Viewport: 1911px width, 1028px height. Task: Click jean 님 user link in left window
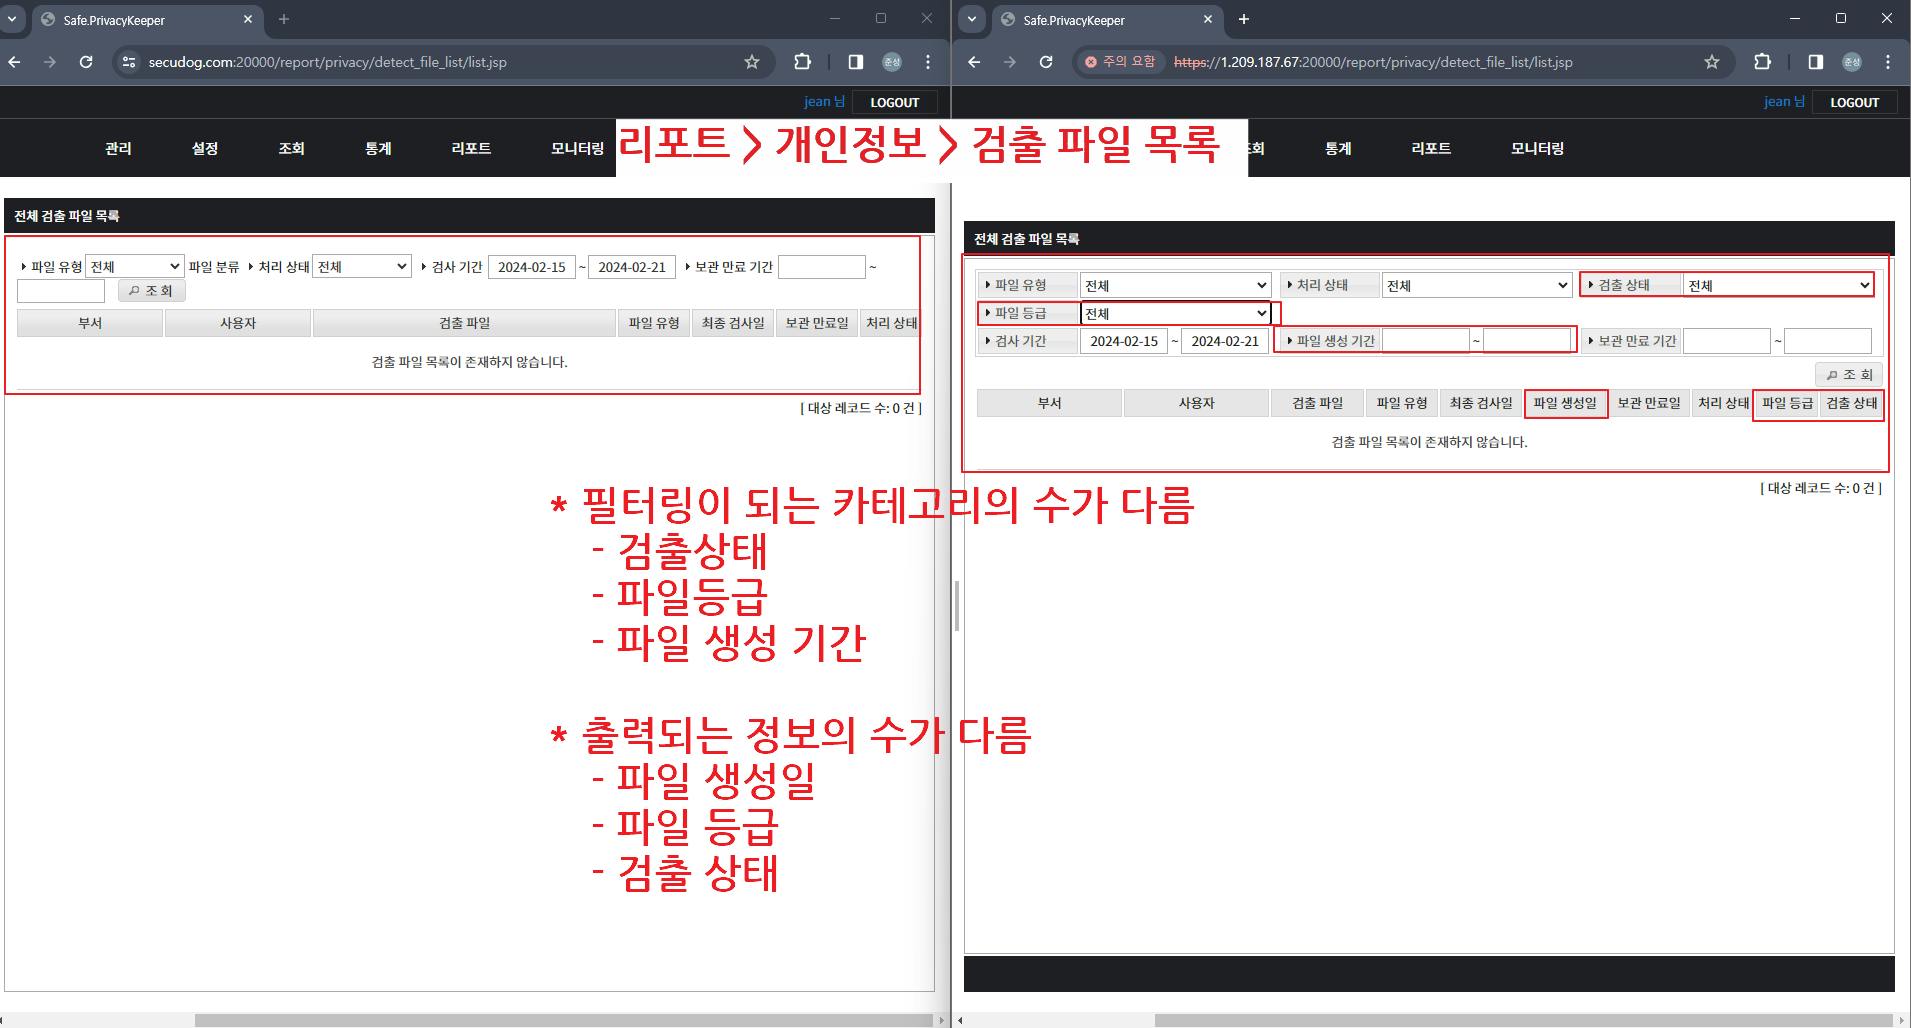point(824,102)
